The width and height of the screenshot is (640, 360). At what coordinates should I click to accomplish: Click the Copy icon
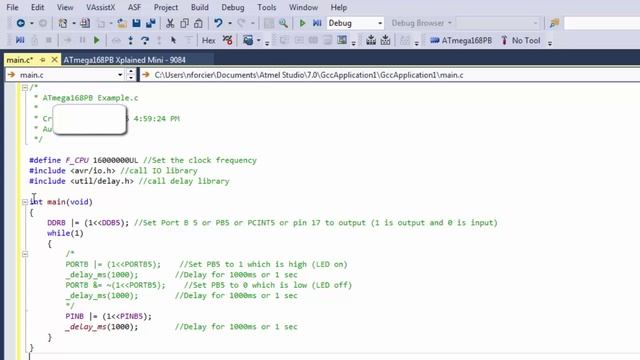pyautogui.click(x=184, y=23)
